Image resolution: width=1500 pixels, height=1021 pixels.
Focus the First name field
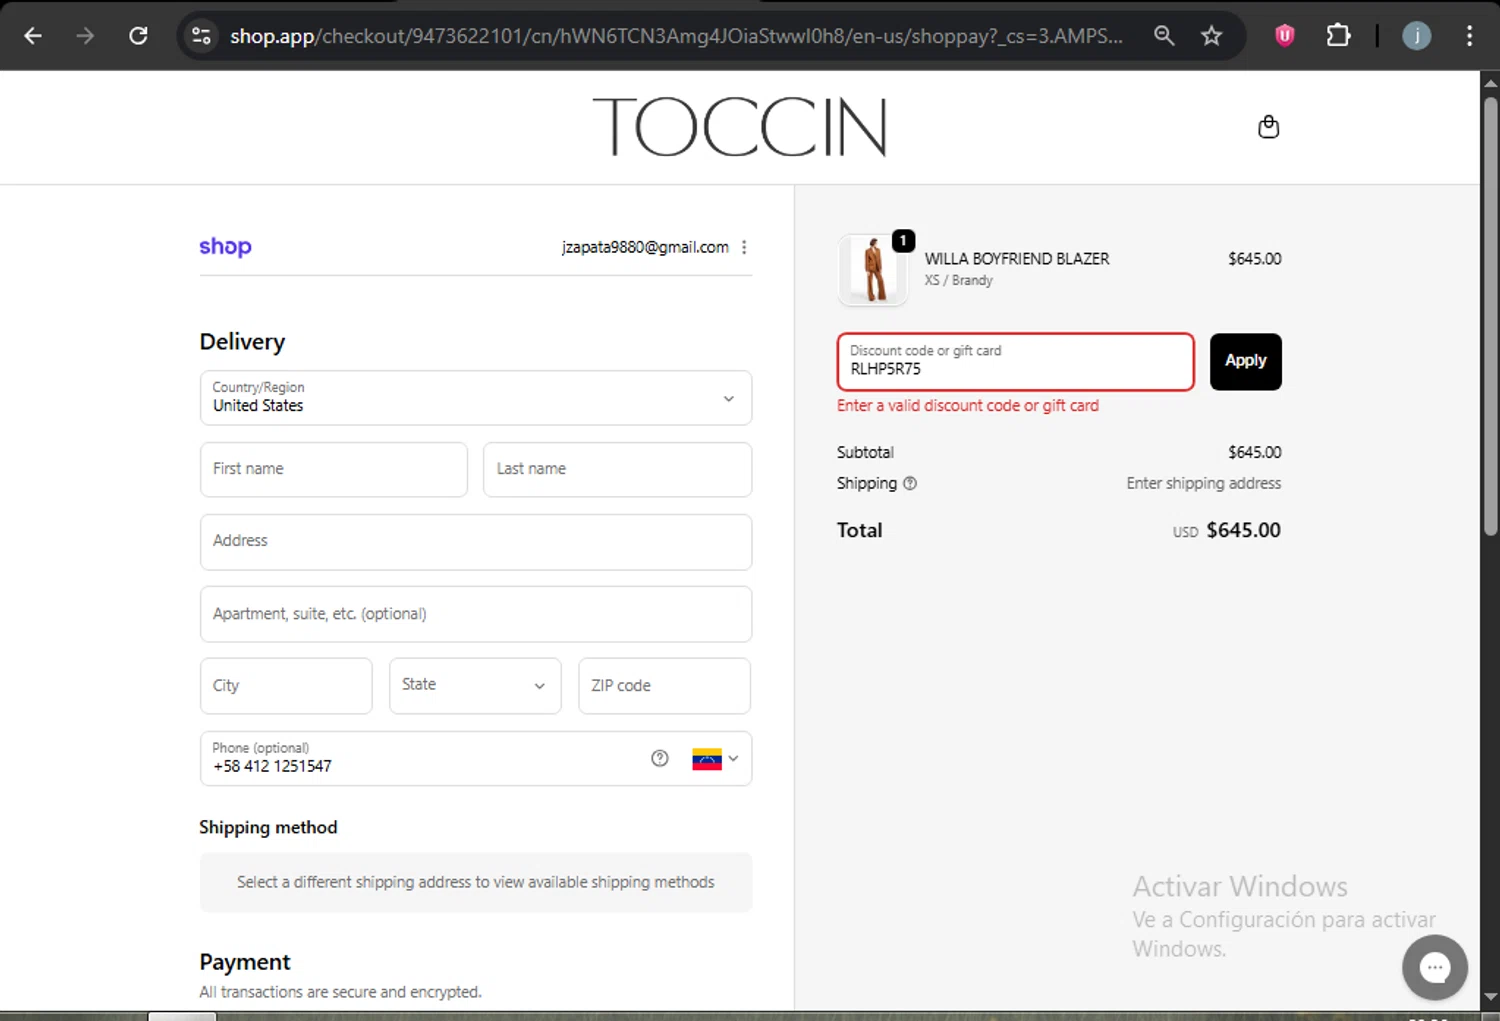(334, 469)
